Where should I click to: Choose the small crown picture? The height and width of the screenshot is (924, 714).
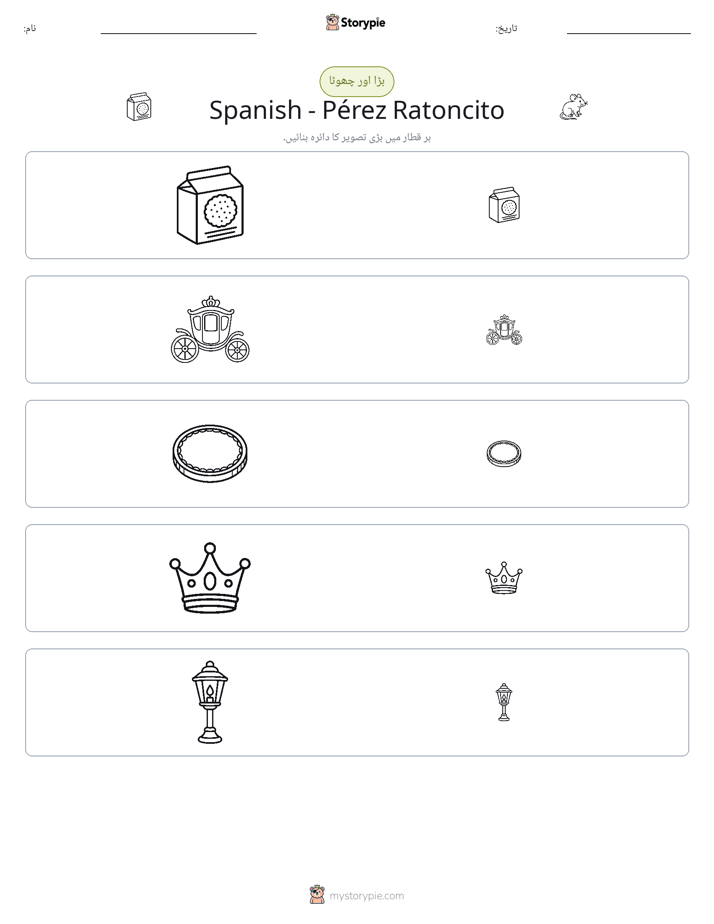pyautogui.click(x=504, y=578)
